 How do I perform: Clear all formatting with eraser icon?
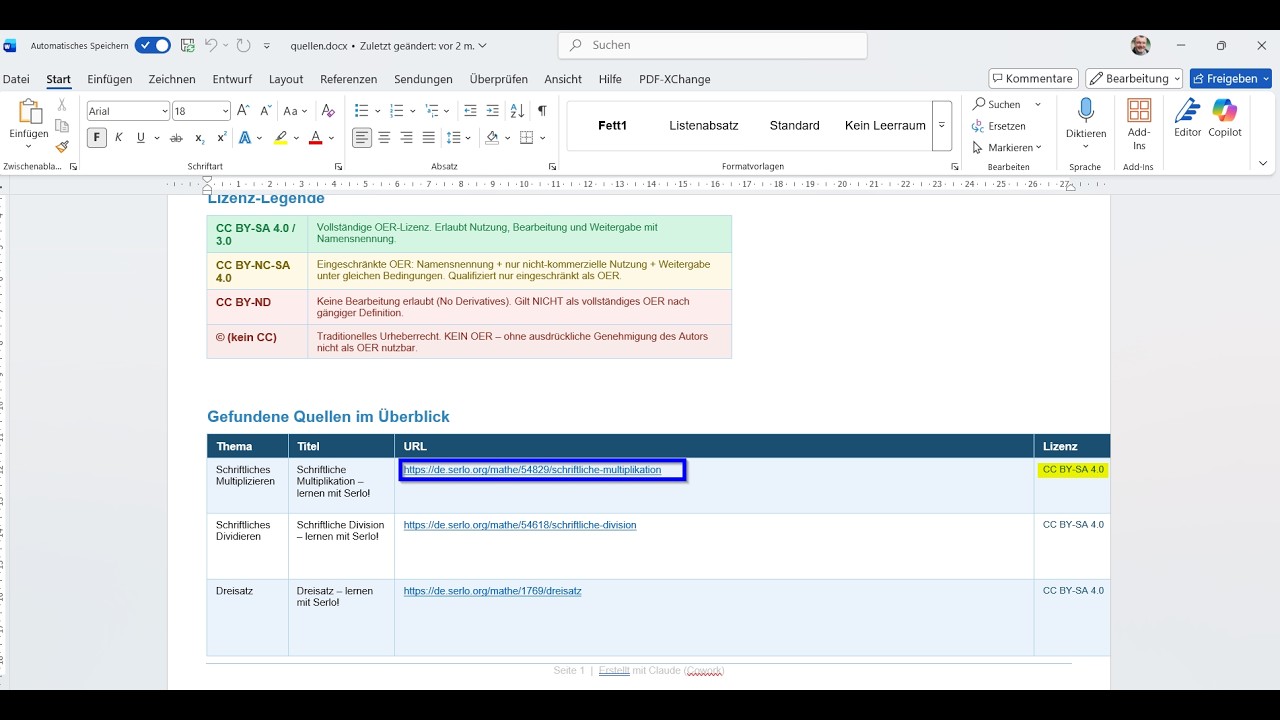click(328, 111)
